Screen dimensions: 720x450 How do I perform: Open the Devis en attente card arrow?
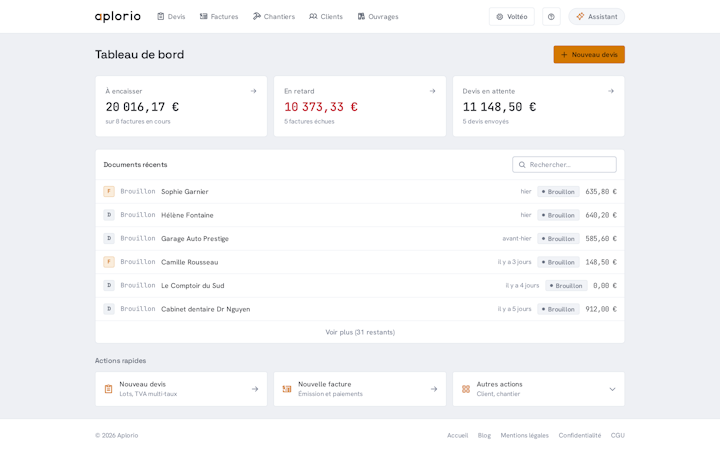[x=611, y=91]
